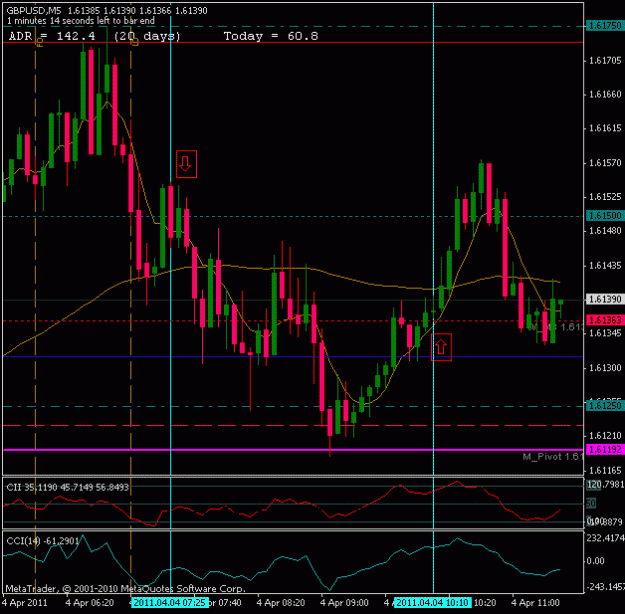Click the current price tag 1.61390

605,299
